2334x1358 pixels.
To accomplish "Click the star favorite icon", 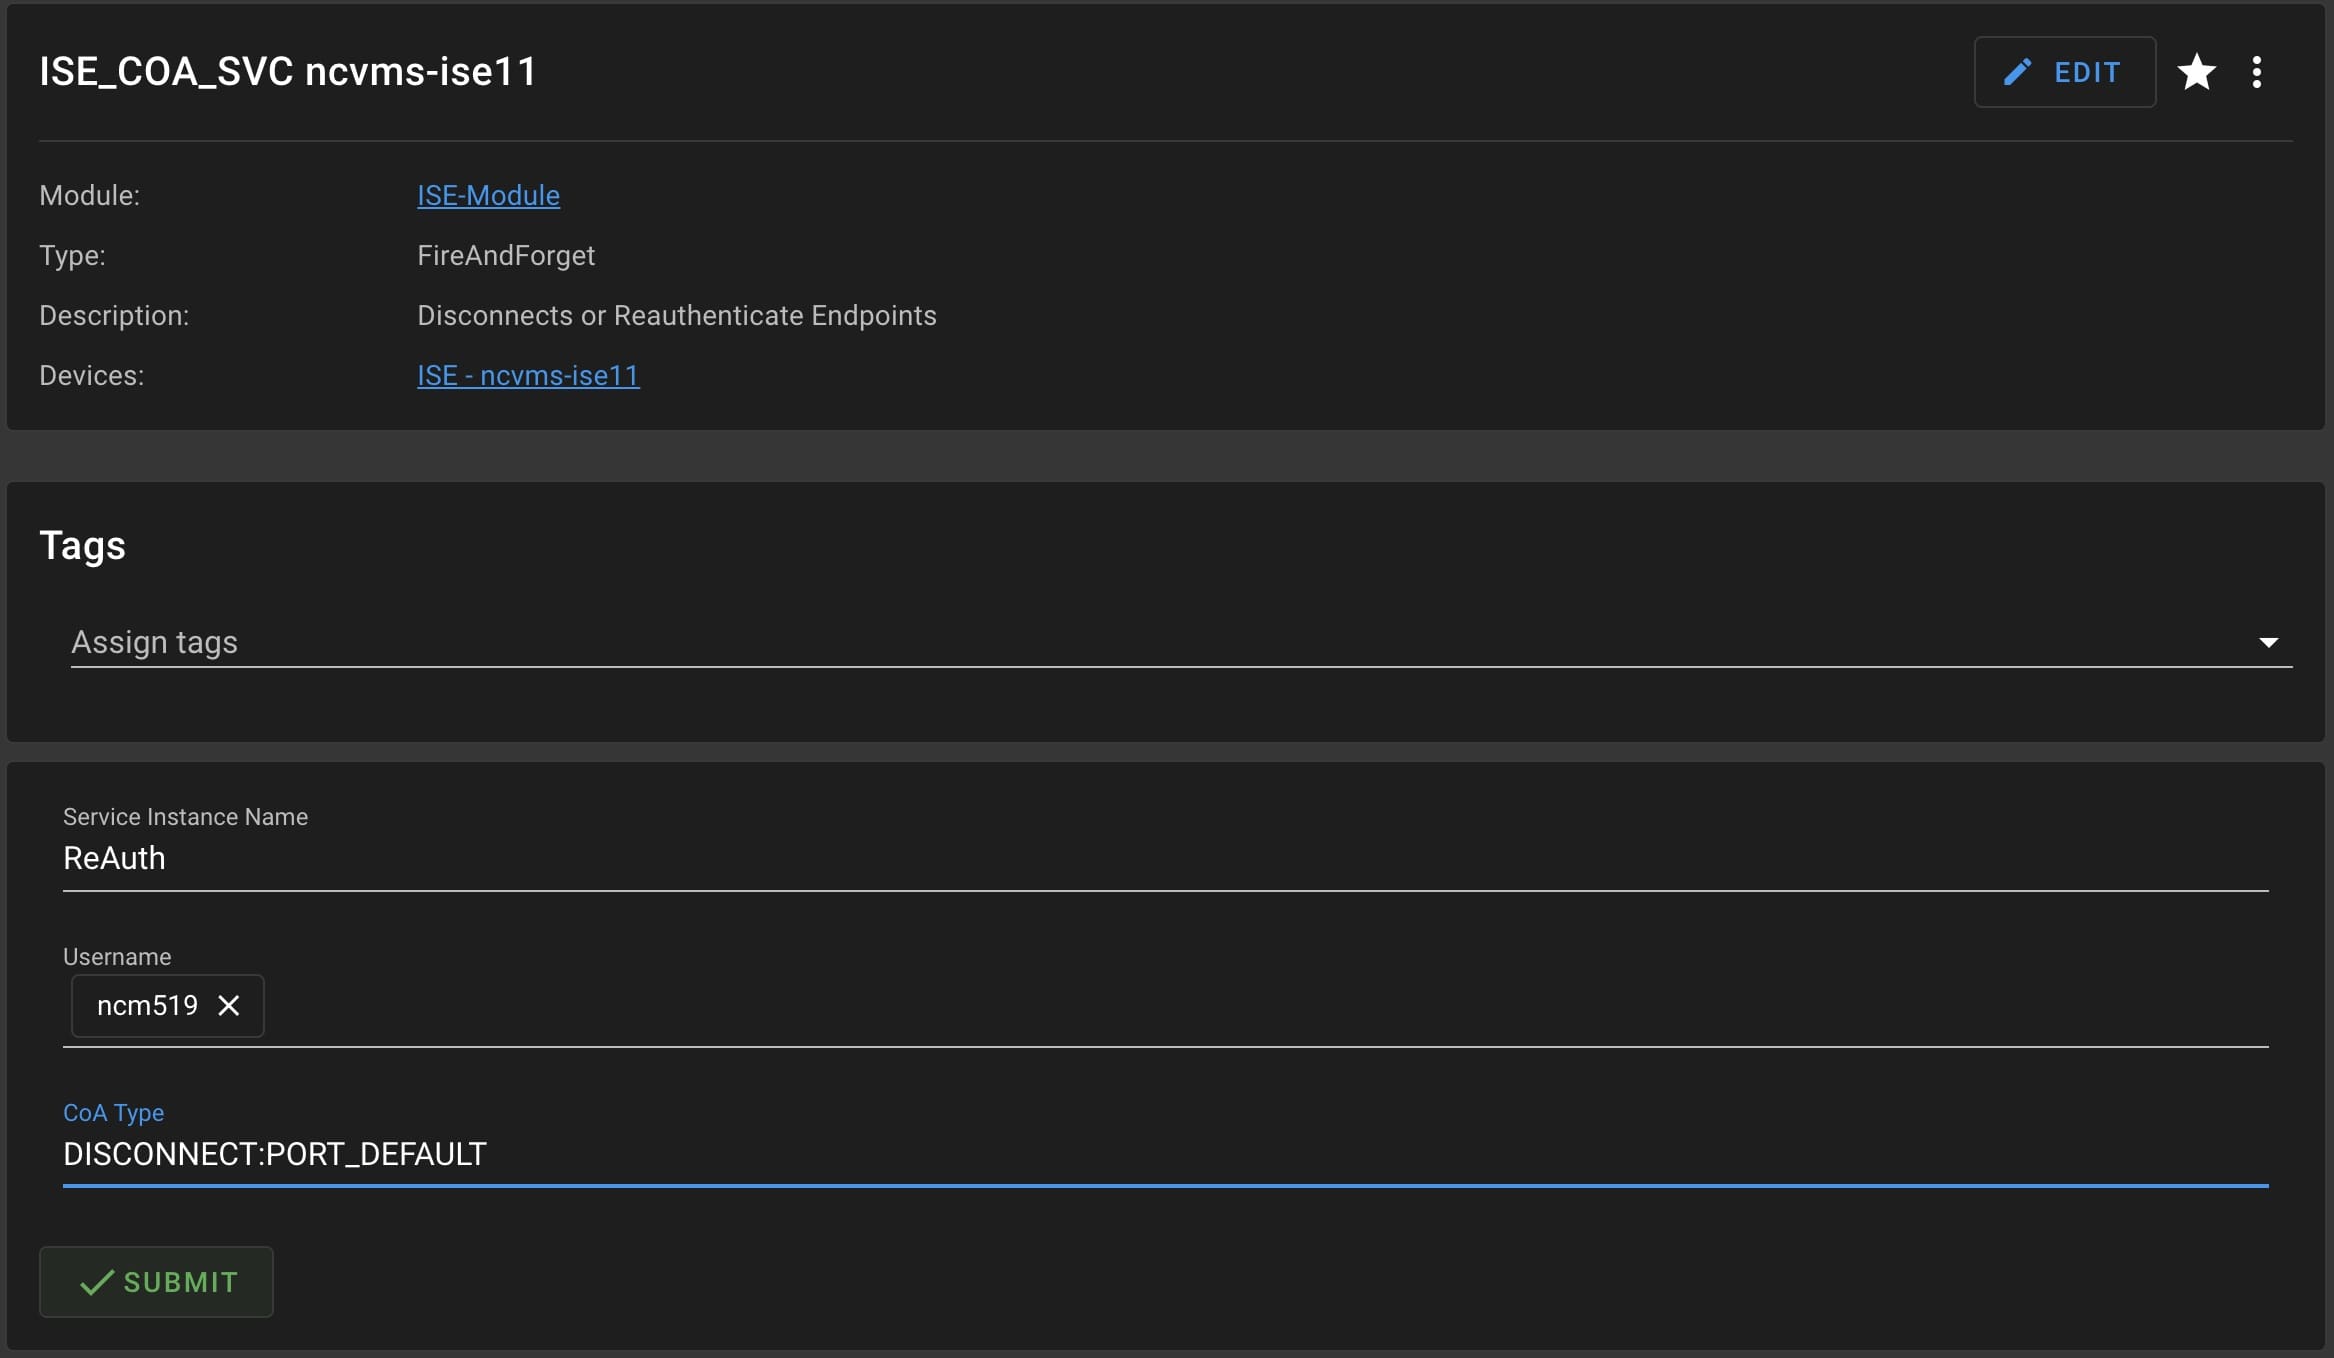I will (2196, 72).
